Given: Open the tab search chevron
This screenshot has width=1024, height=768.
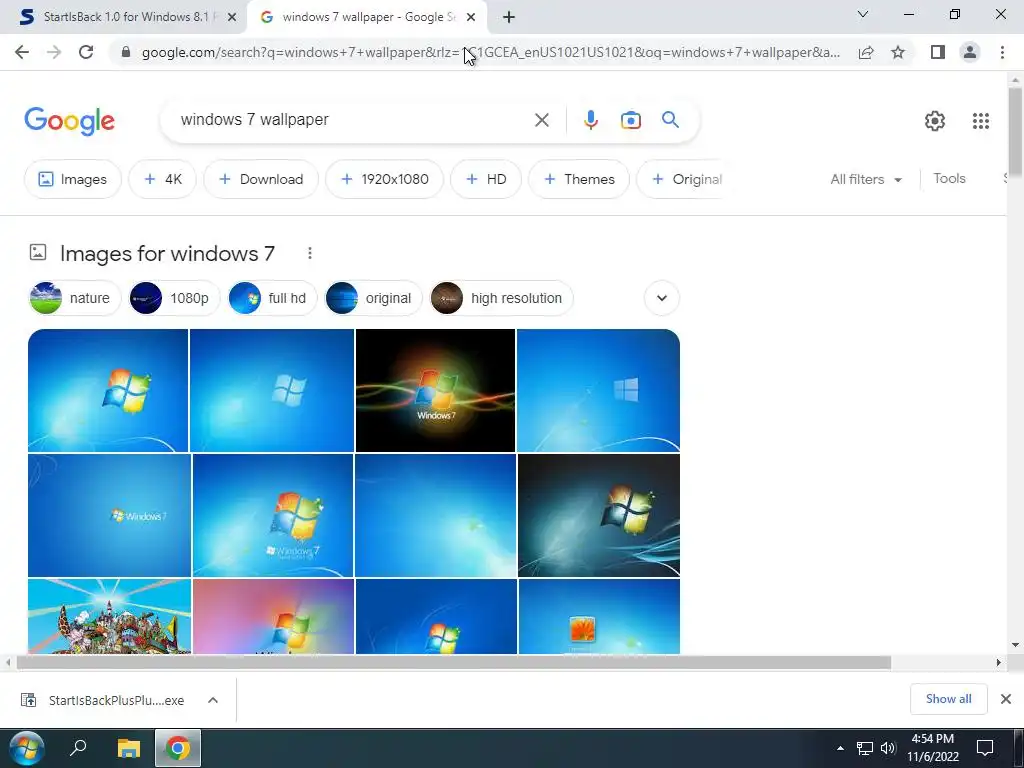Looking at the screenshot, I should [x=863, y=14].
